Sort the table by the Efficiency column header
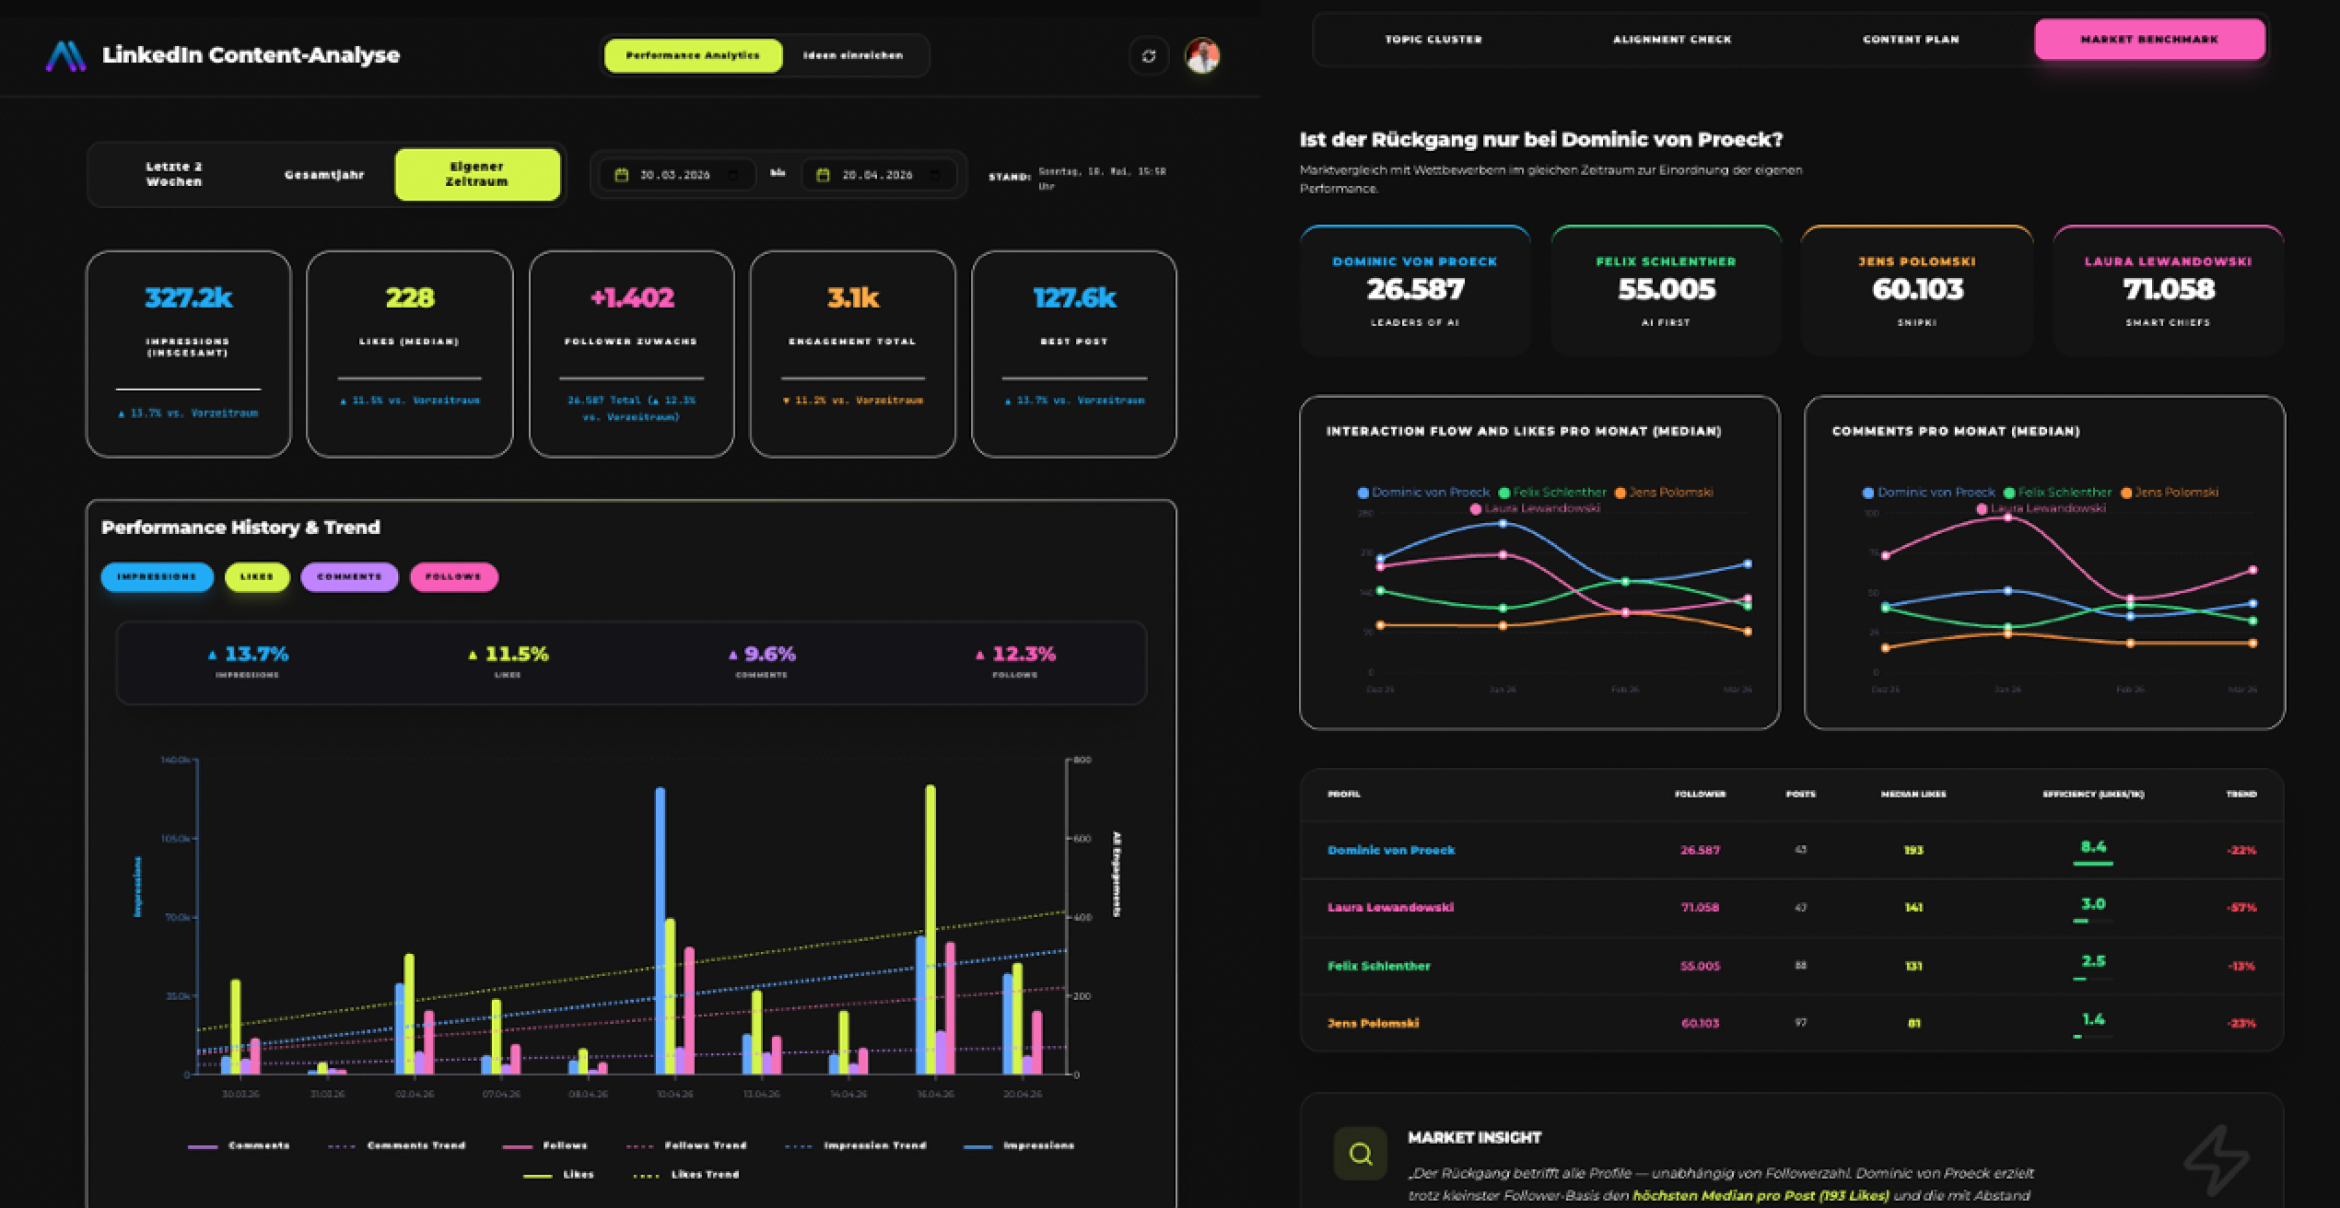The image size is (2340, 1208). coord(2093,794)
